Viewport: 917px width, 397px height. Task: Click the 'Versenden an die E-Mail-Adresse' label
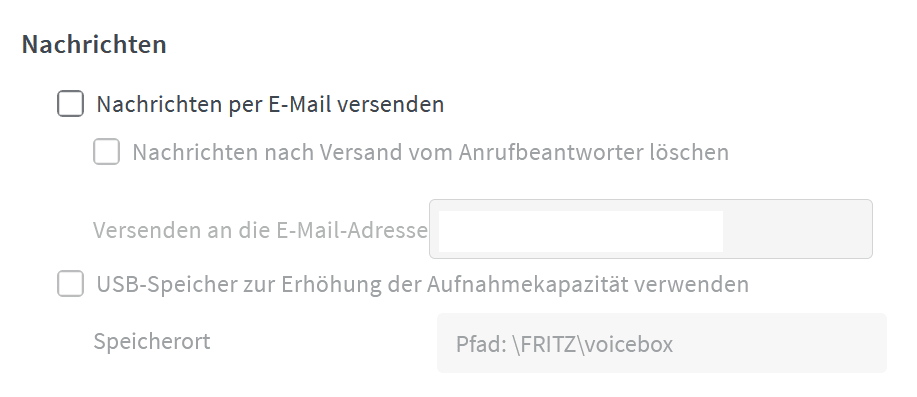click(x=260, y=230)
